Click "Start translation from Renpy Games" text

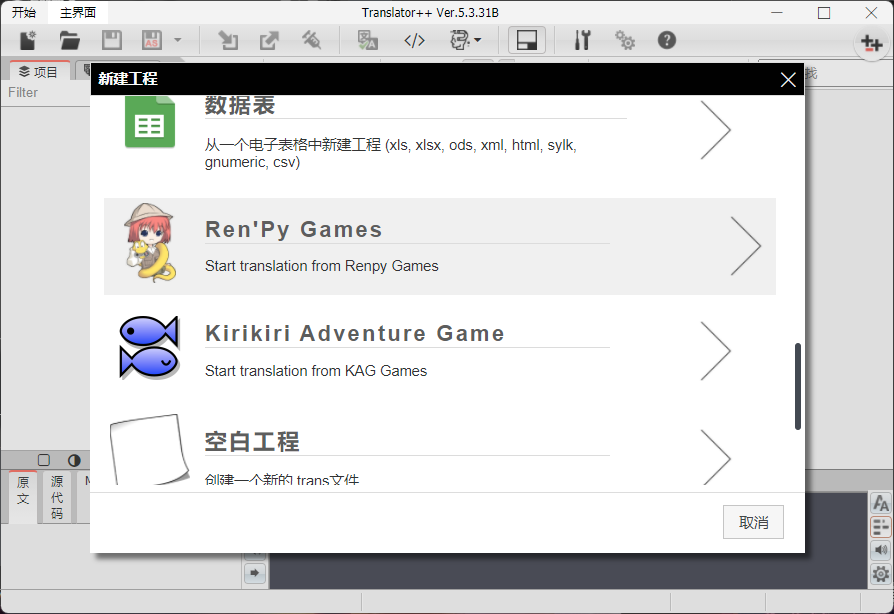pyautogui.click(x=322, y=266)
